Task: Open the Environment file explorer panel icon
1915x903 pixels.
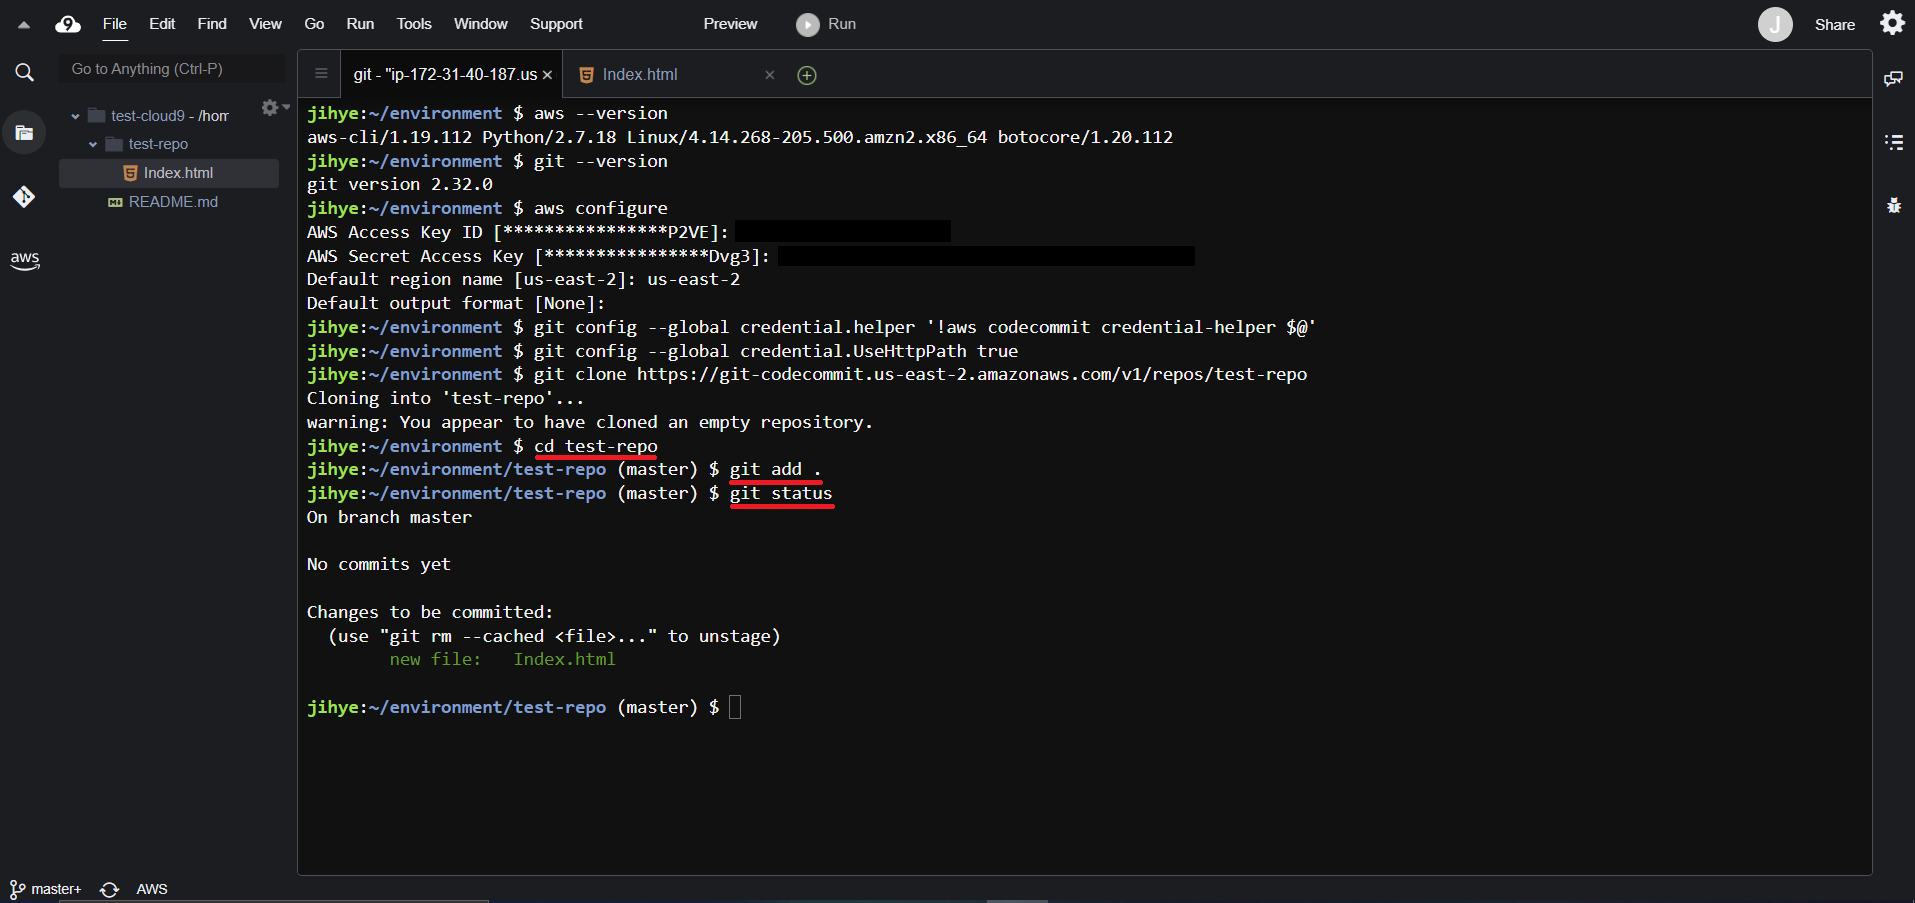Action: (24, 133)
